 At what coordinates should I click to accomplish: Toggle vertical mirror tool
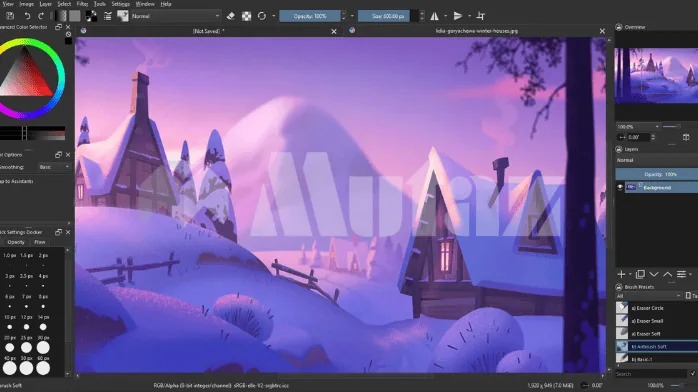pyautogui.click(x=458, y=16)
